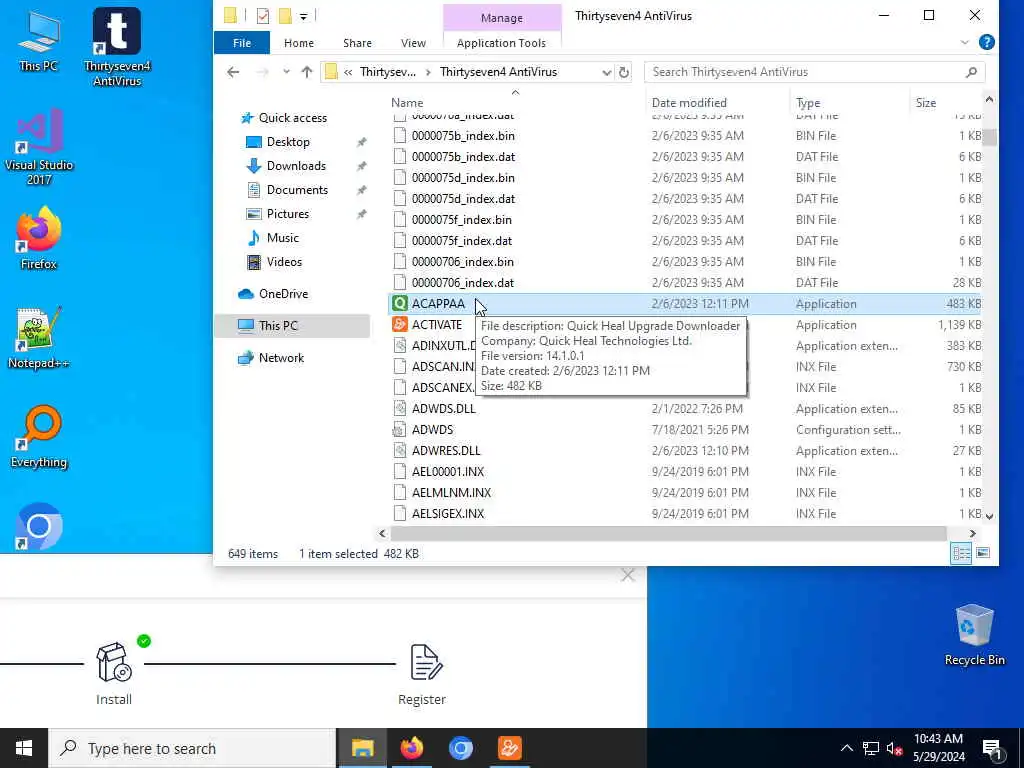Open Thirtyseven4 AntiVirus desktop shortcut
Viewport: 1024px width, 768px height.
pos(117,47)
